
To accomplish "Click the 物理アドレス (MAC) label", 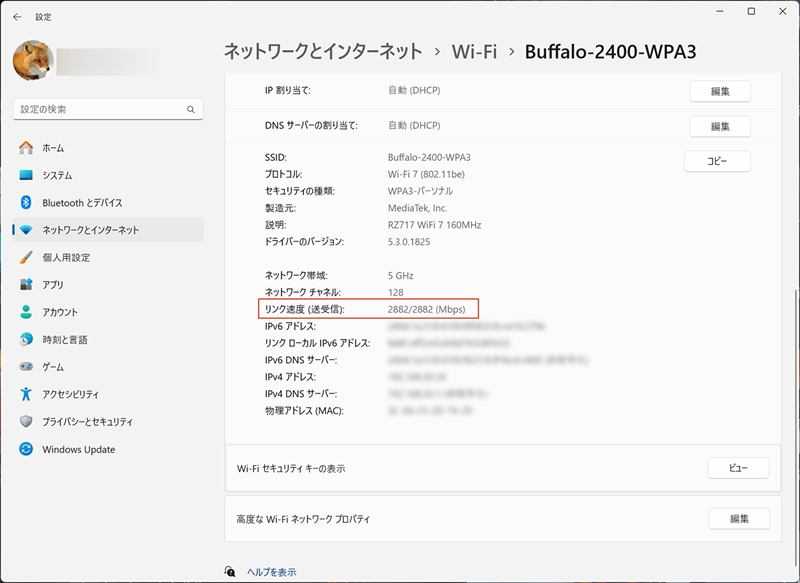I will [304, 411].
